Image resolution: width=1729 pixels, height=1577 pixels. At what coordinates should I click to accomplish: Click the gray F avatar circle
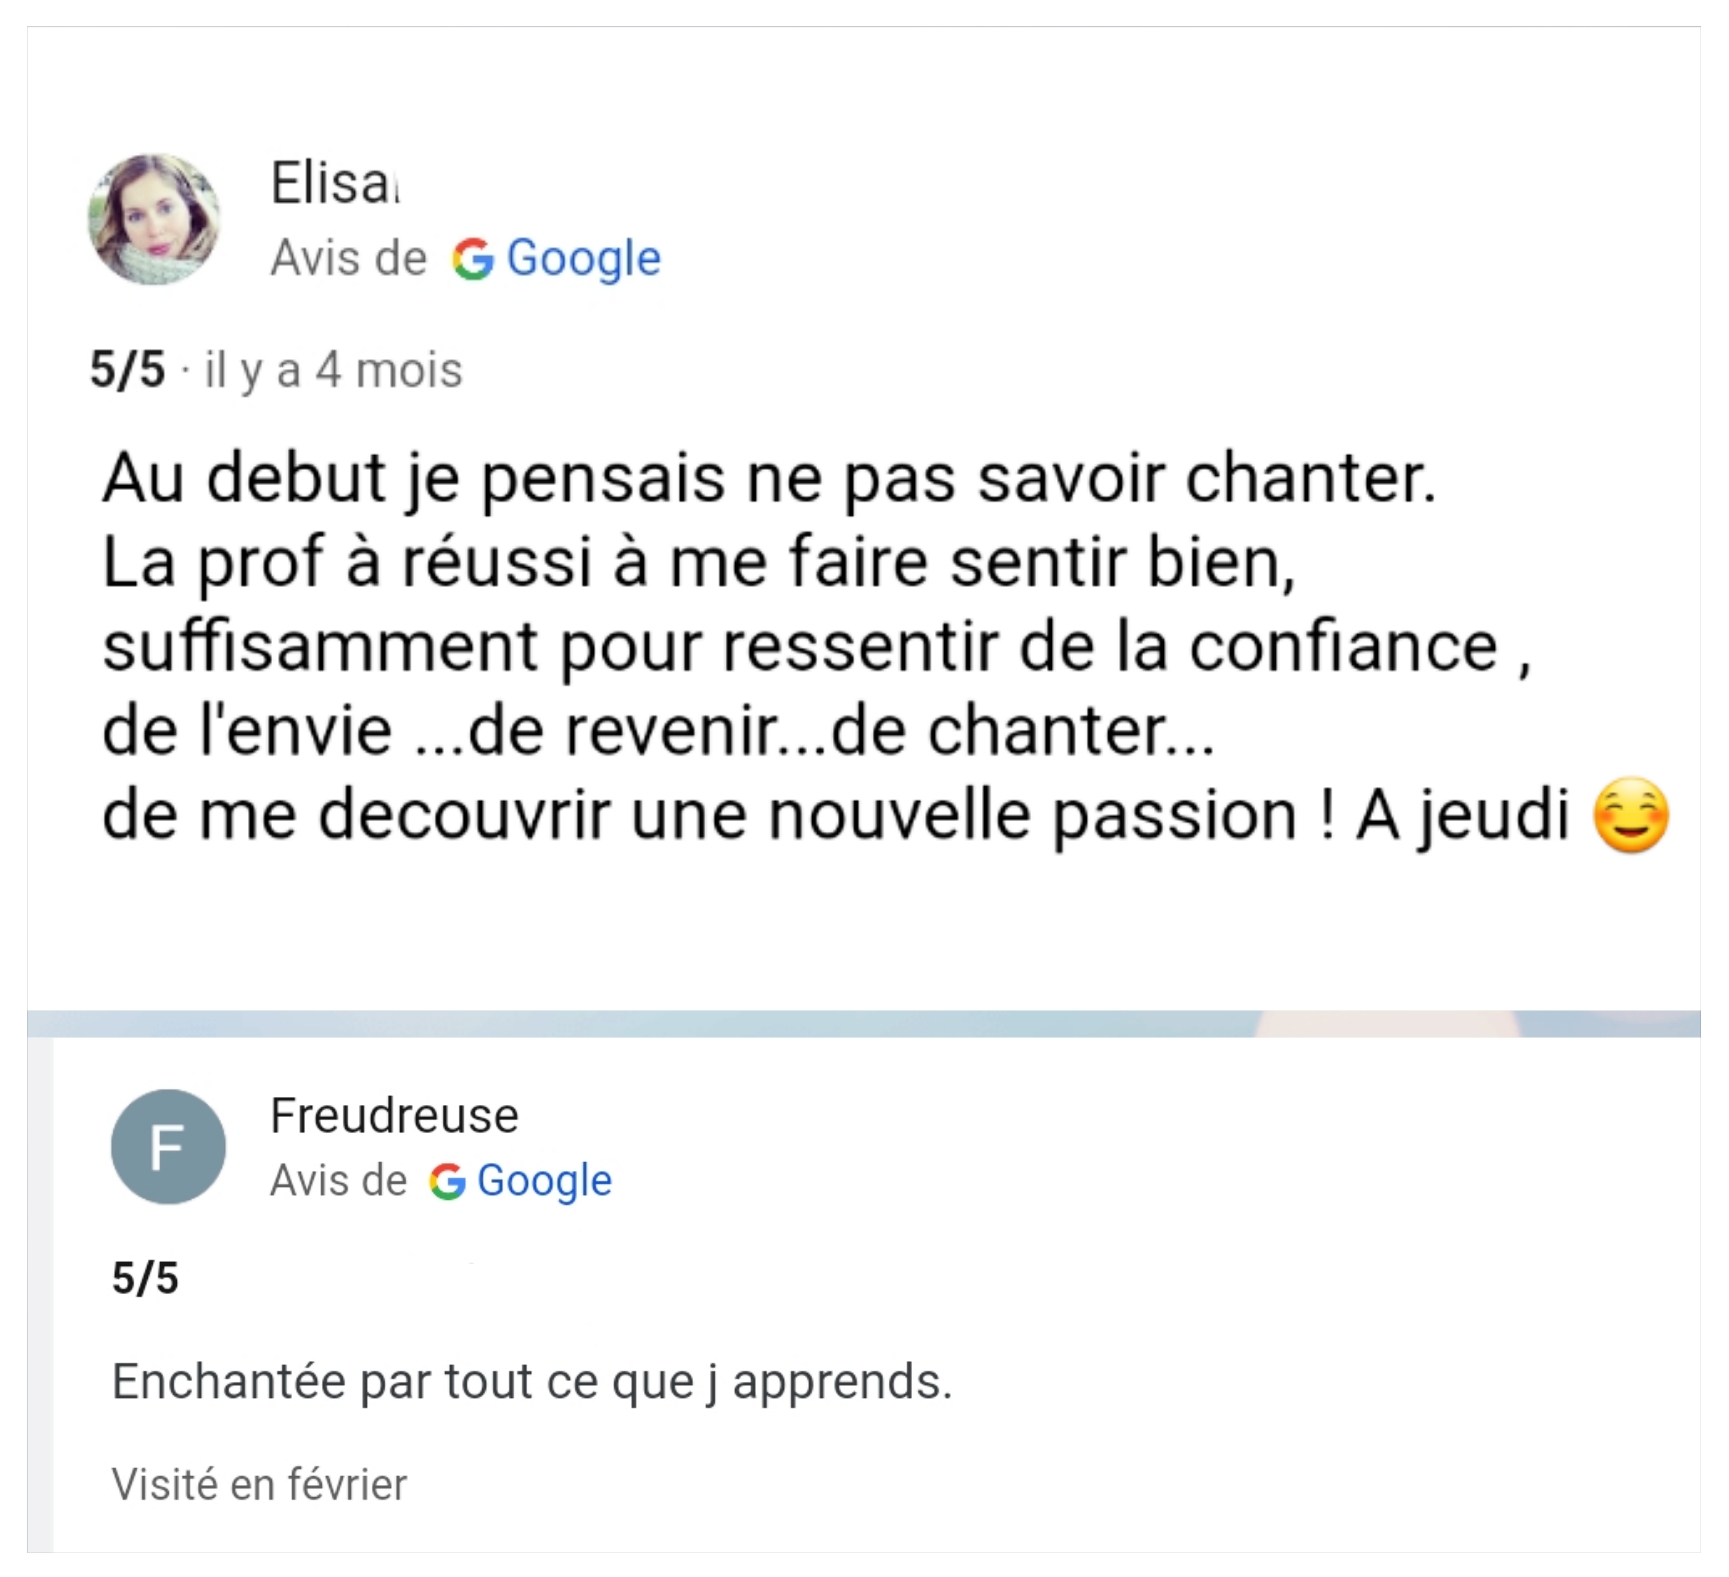(168, 1146)
